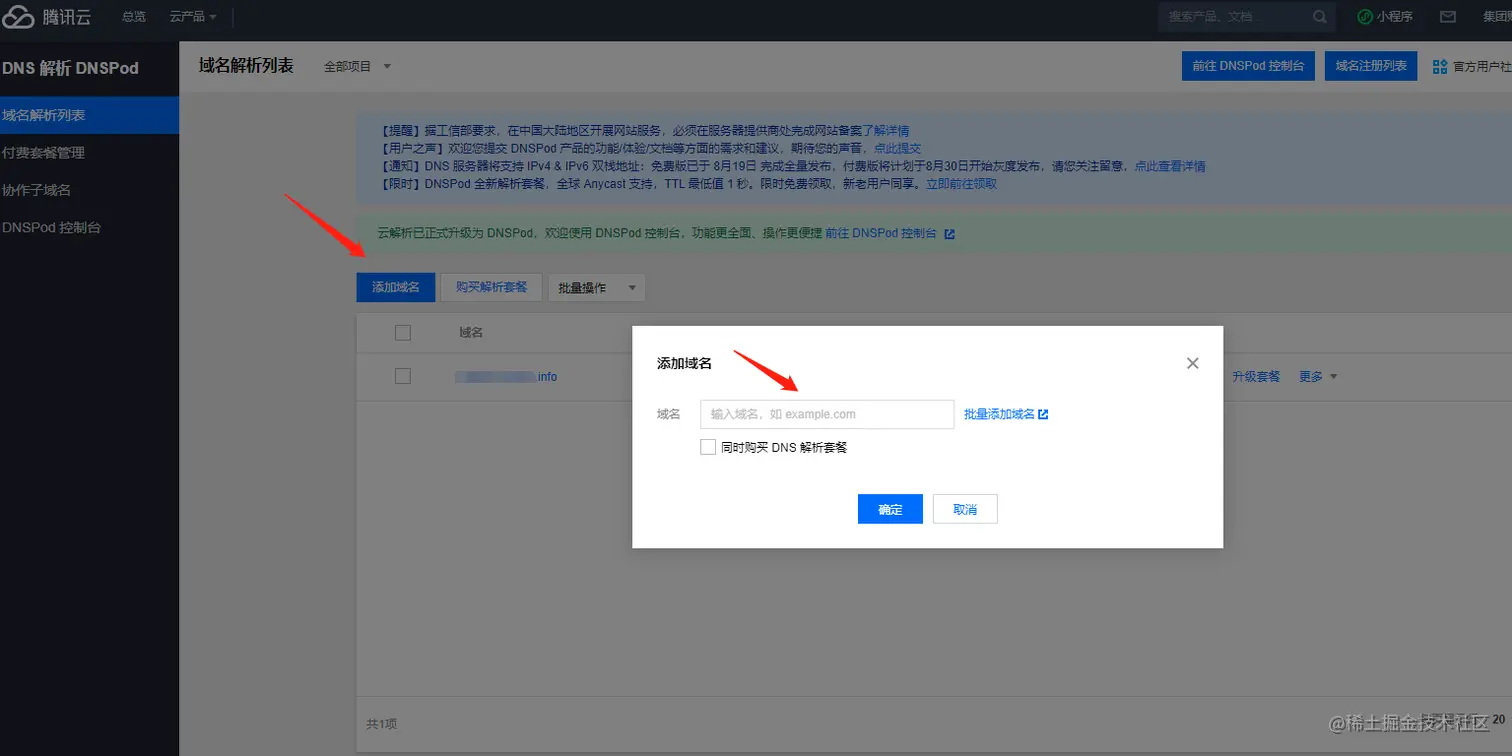Toggle the select-all checkbox in table header
The height and width of the screenshot is (756, 1512).
click(403, 332)
